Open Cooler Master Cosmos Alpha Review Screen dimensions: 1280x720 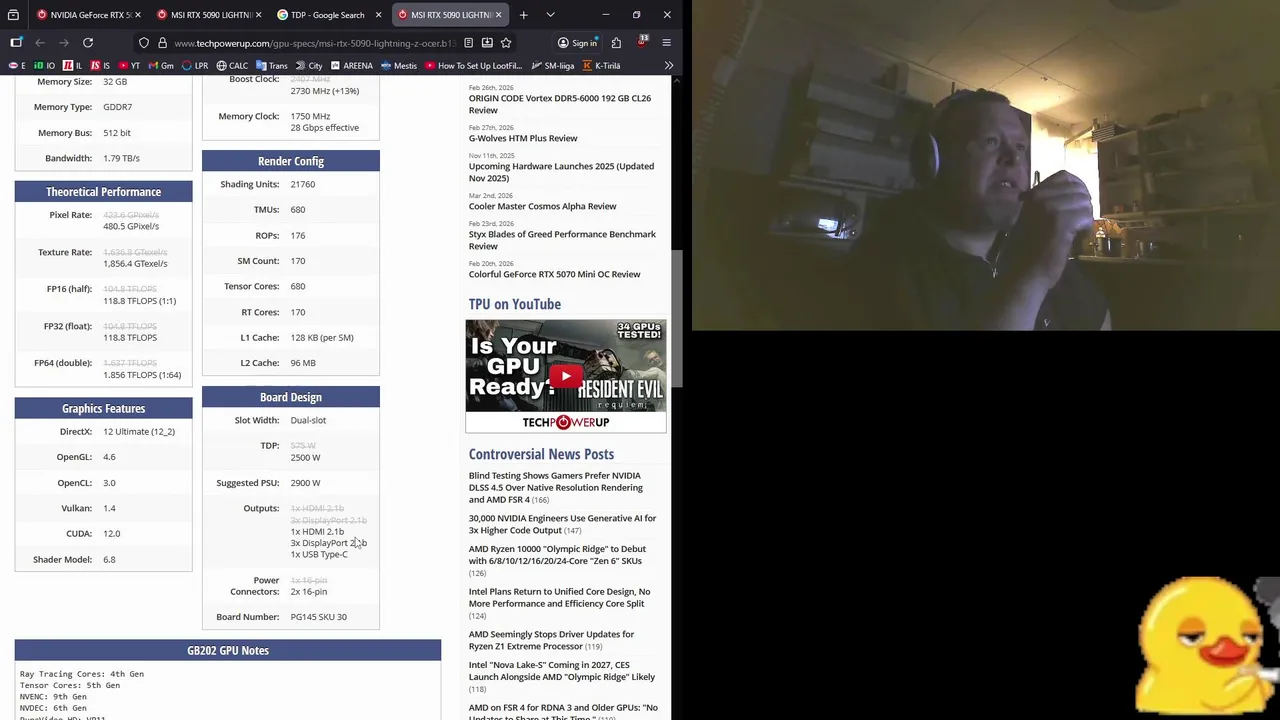pos(542,206)
